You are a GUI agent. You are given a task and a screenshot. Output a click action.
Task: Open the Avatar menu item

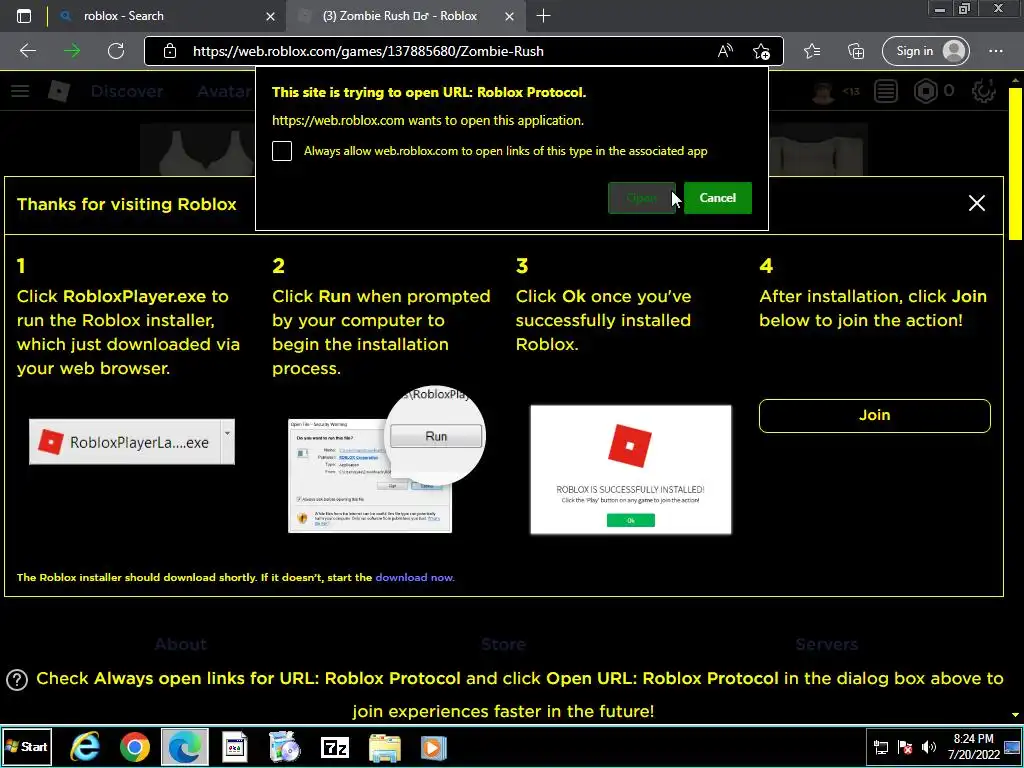[x=225, y=91]
